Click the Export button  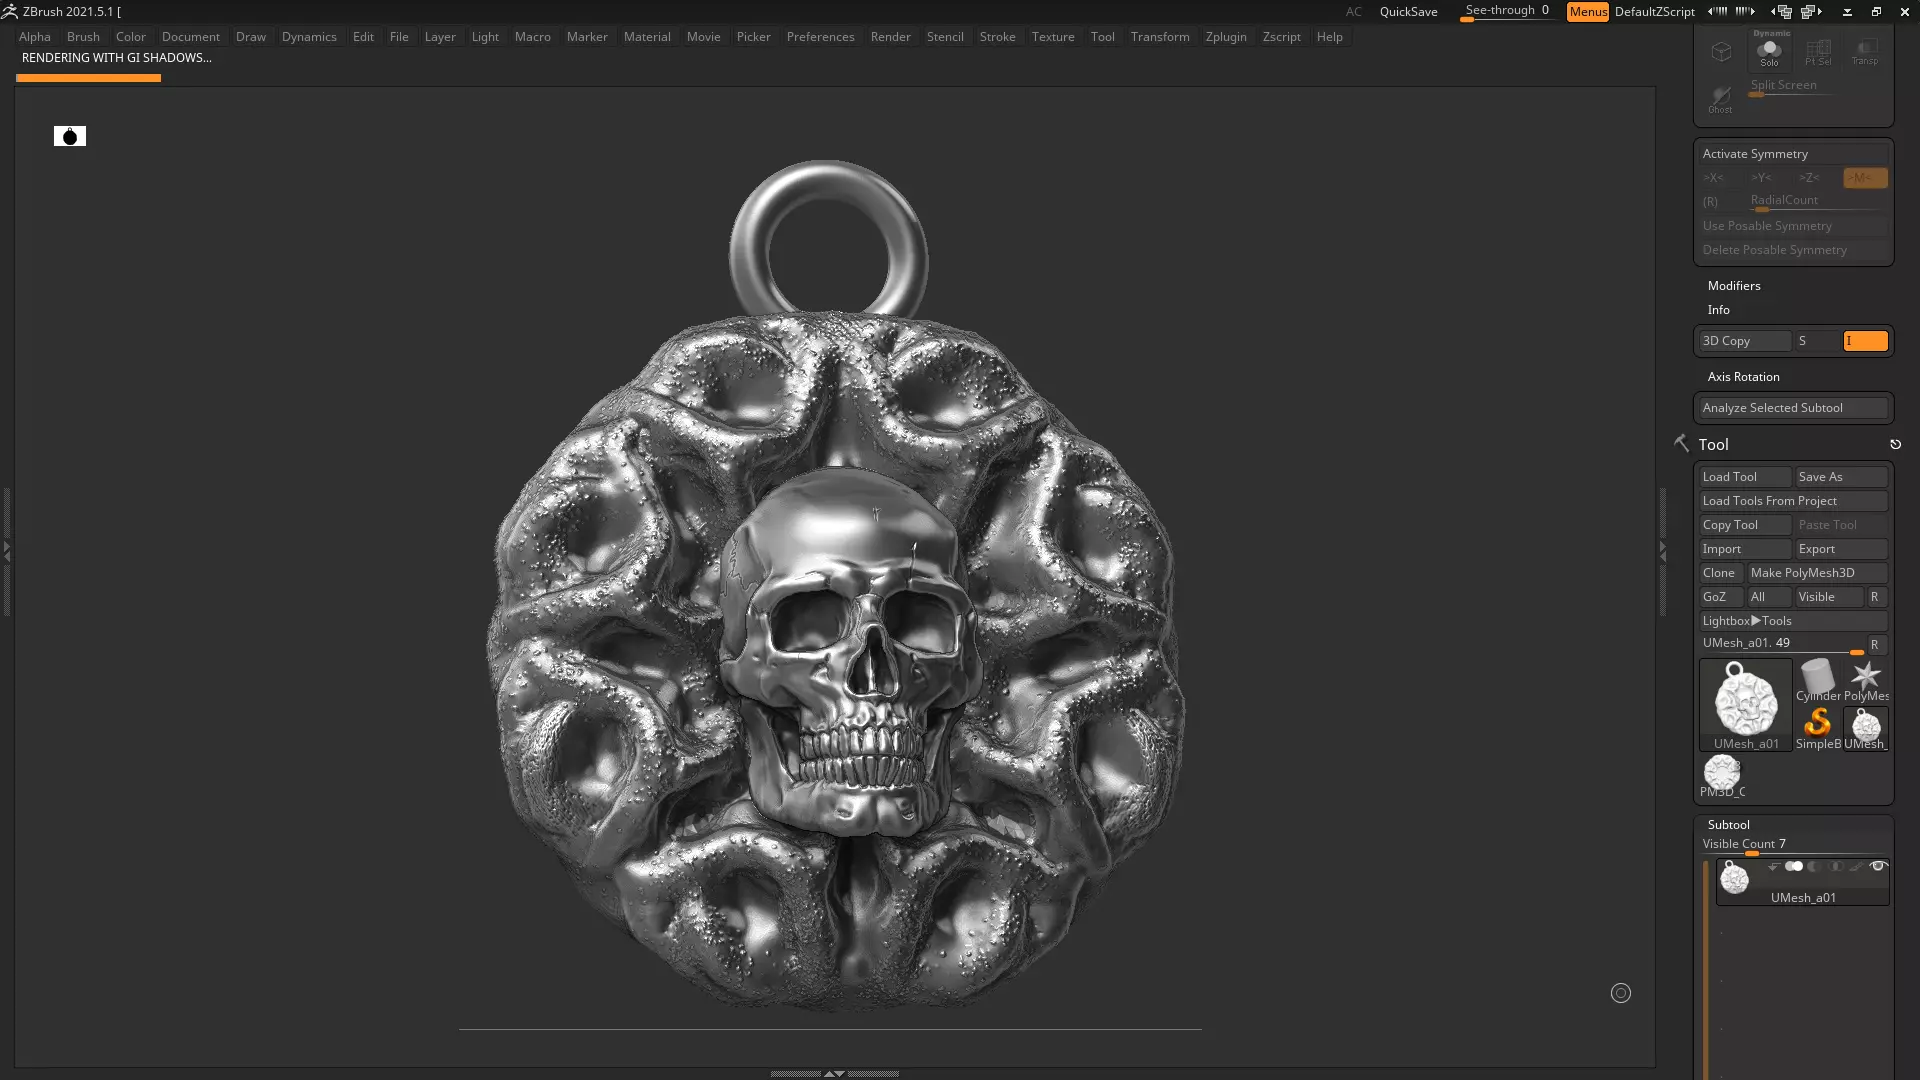click(x=1842, y=549)
